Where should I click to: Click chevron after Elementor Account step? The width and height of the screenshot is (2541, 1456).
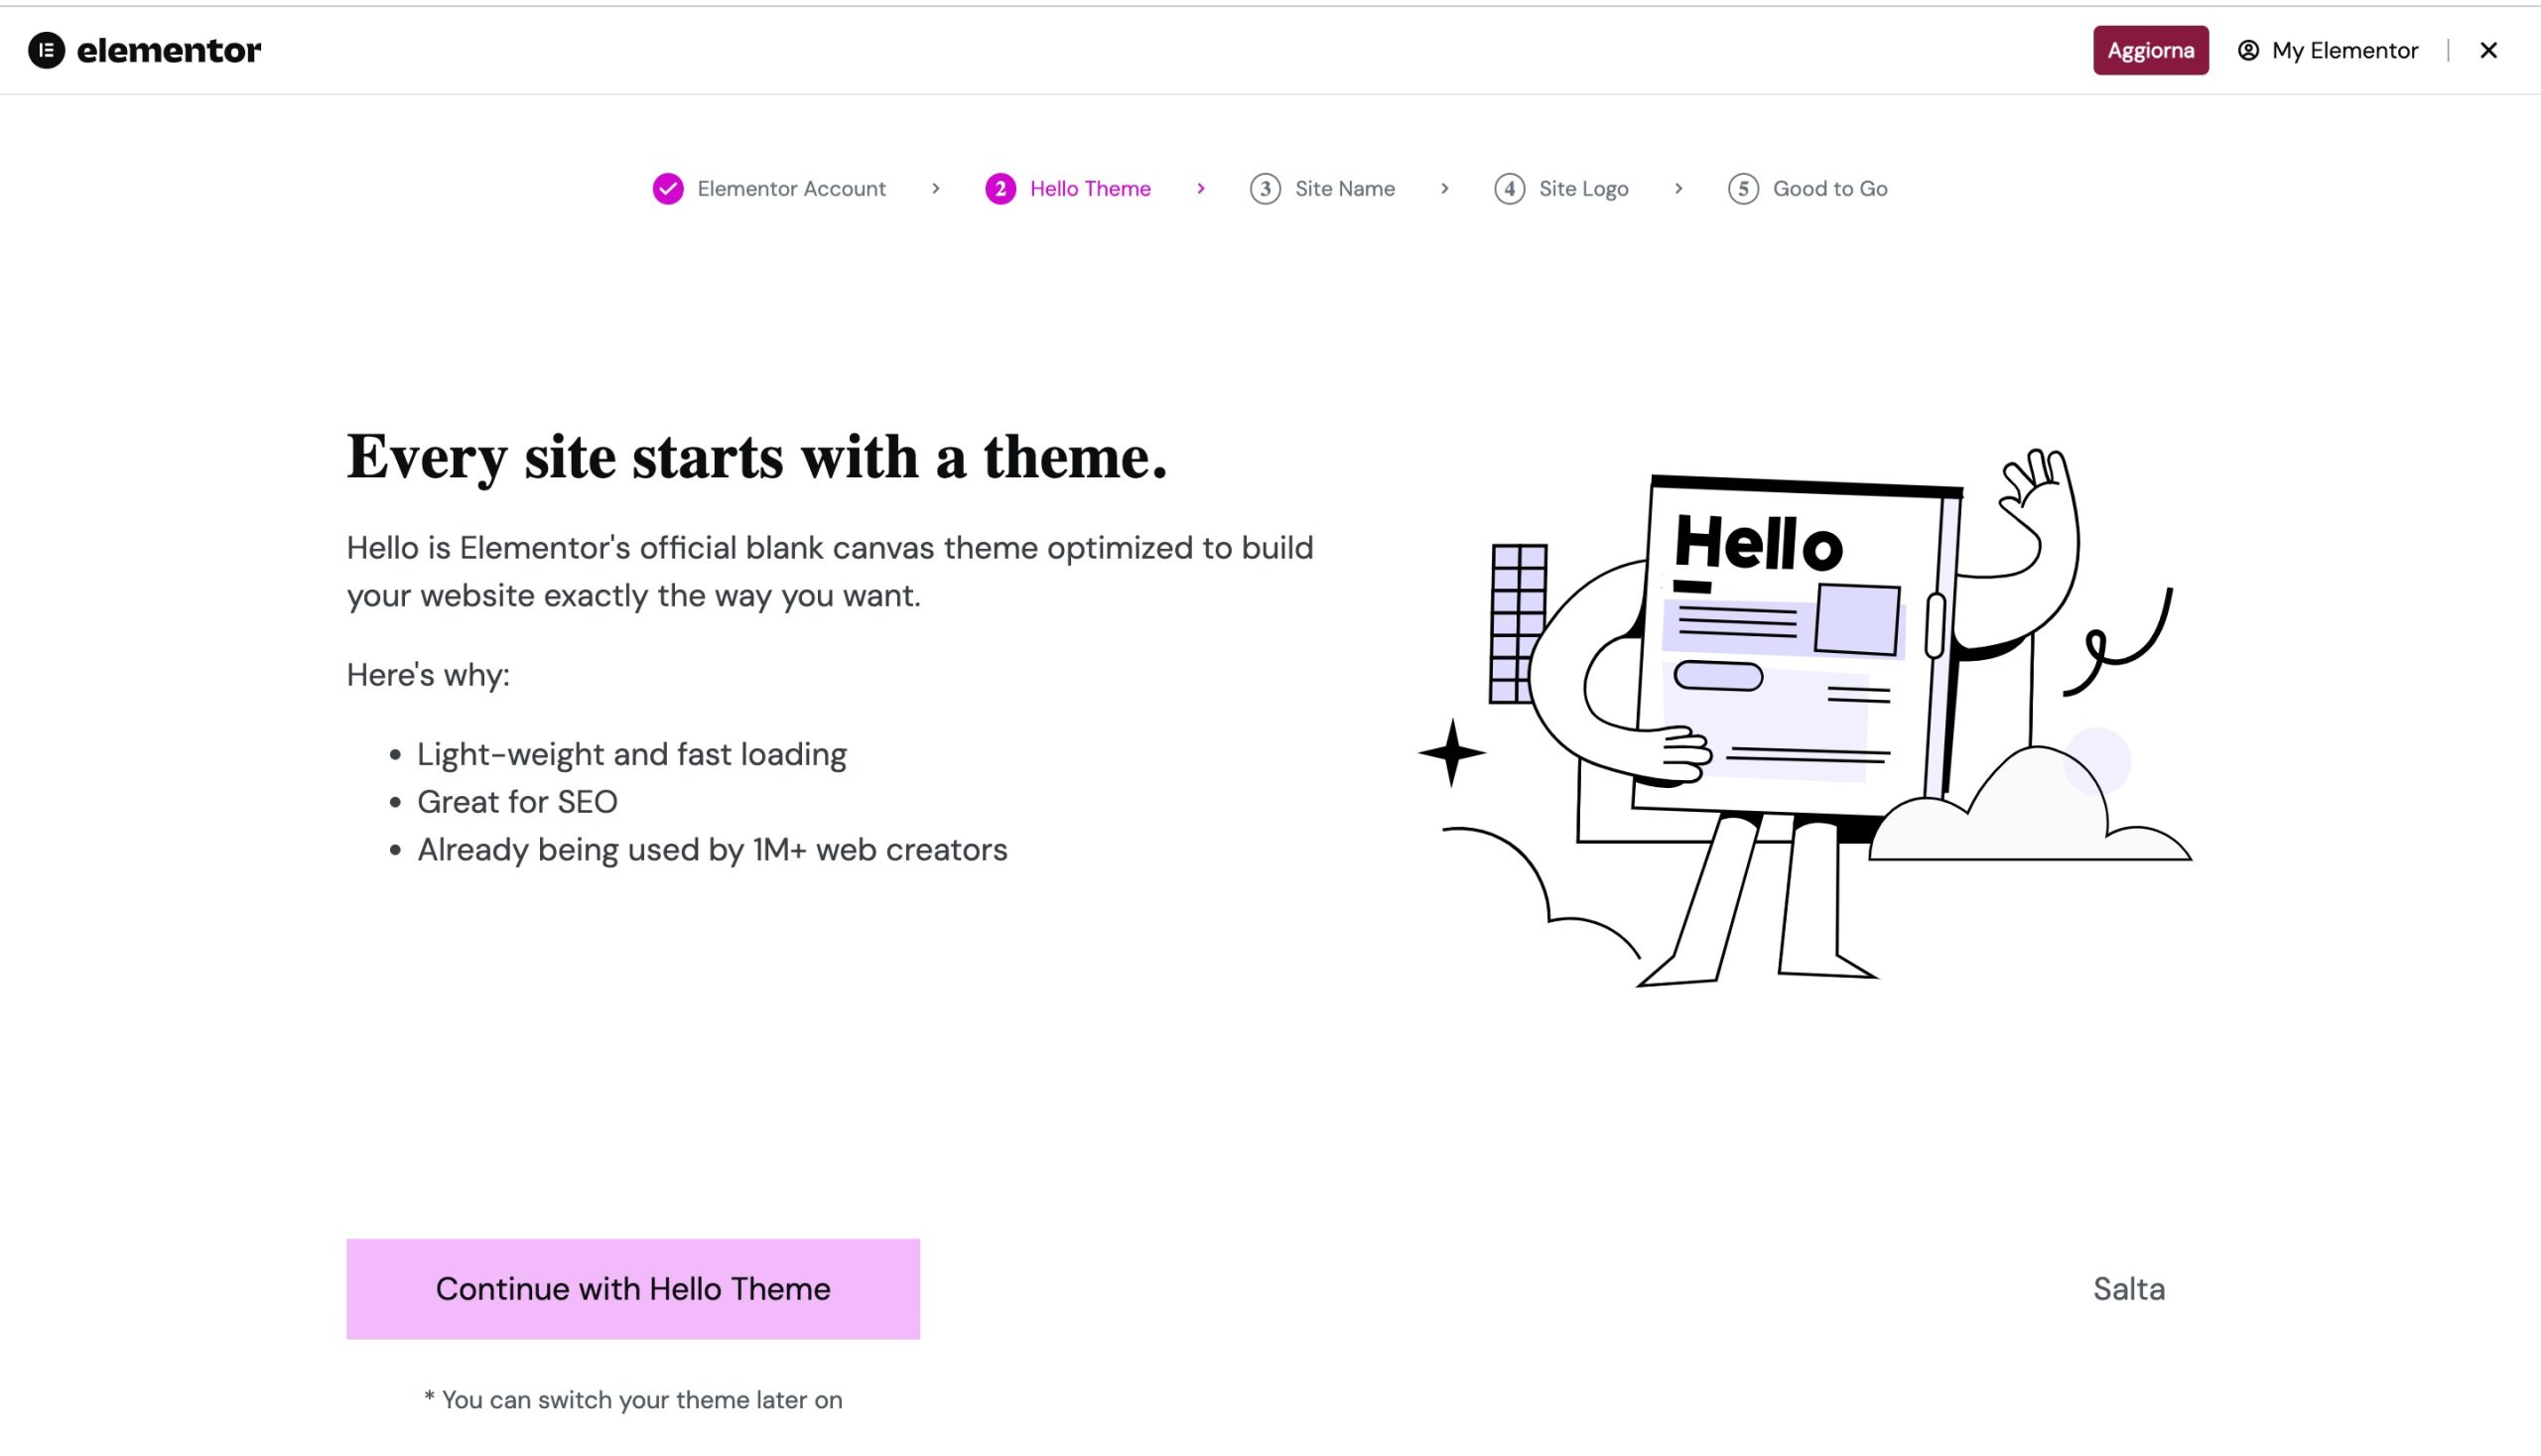pyautogui.click(x=936, y=189)
